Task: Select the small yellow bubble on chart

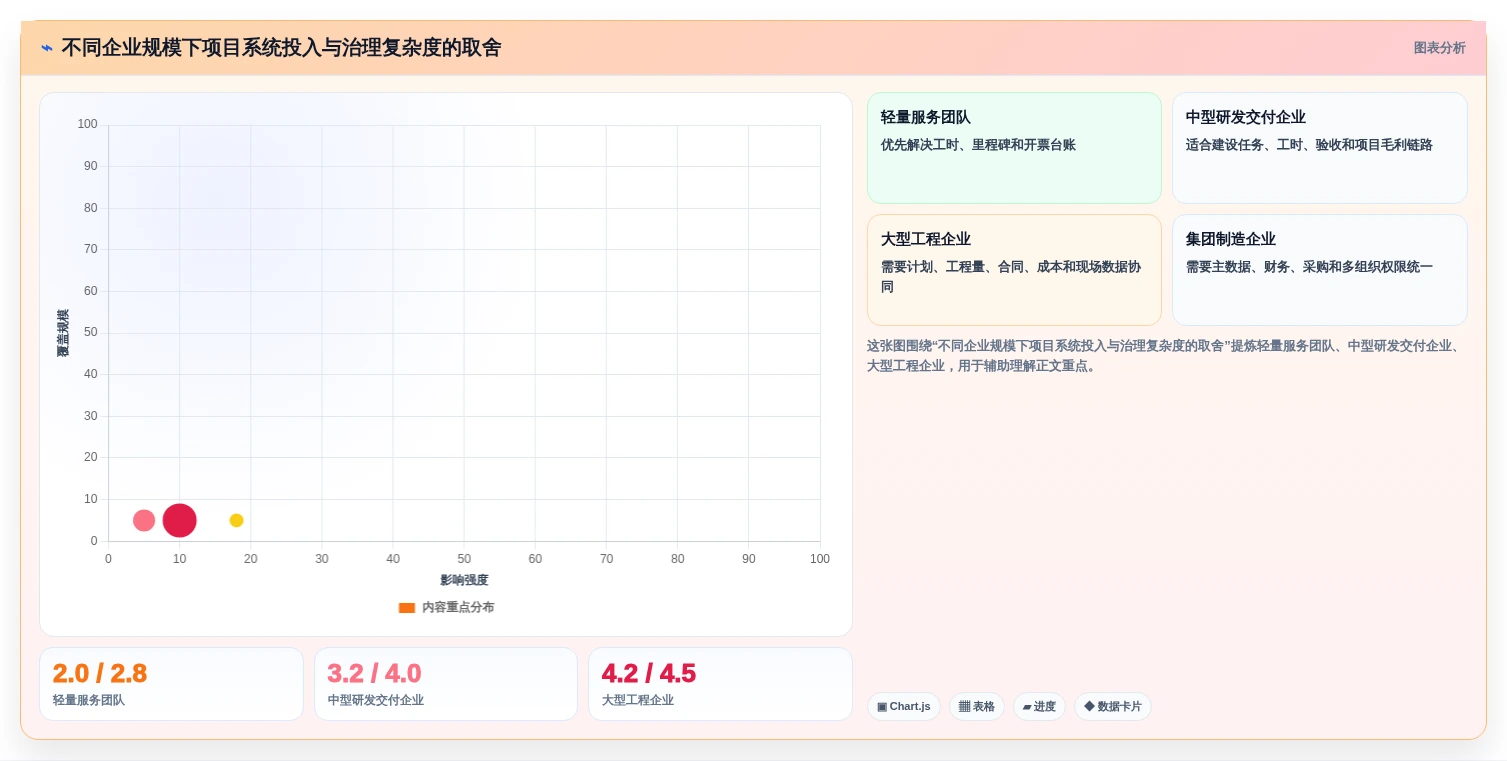Action: click(236, 520)
